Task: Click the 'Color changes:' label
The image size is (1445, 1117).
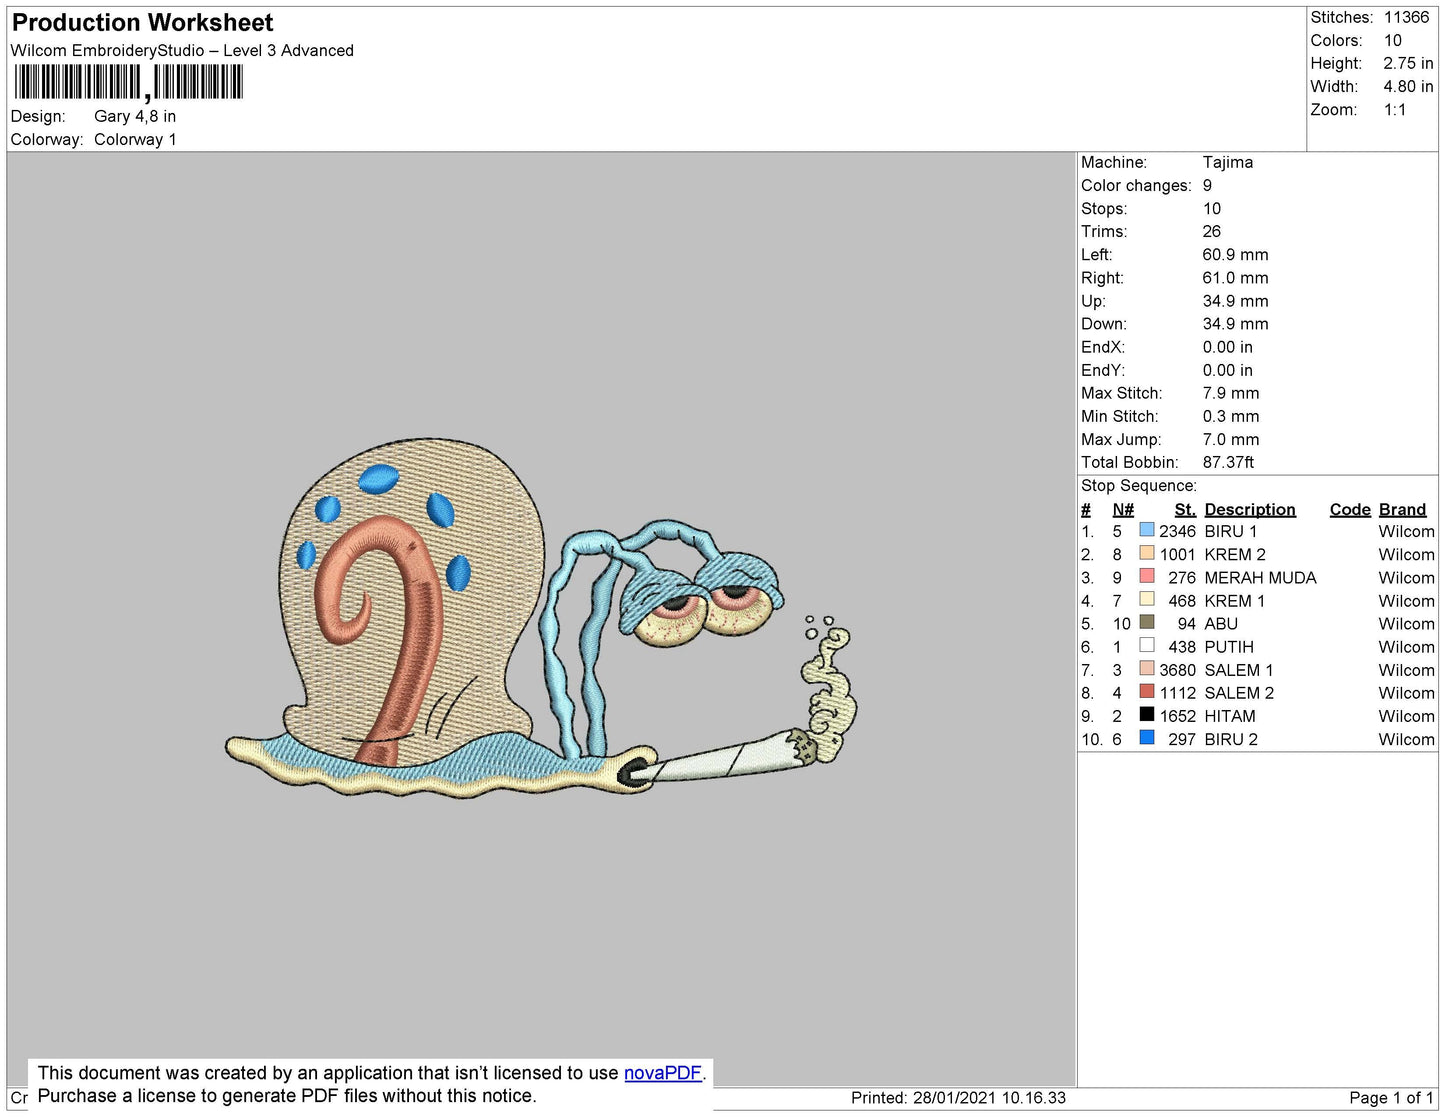Action: coord(1136,185)
